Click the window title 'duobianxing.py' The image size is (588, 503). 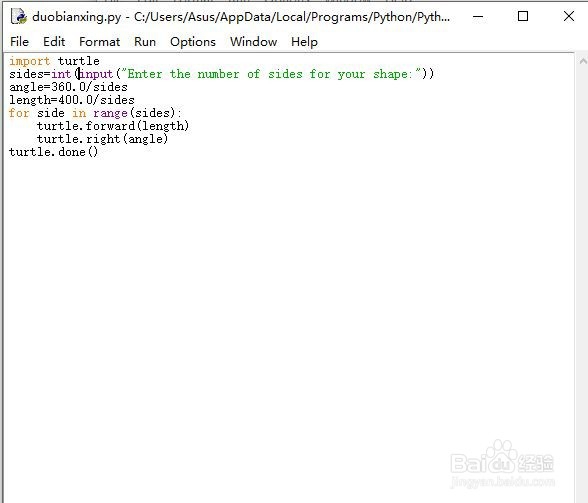pos(77,17)
